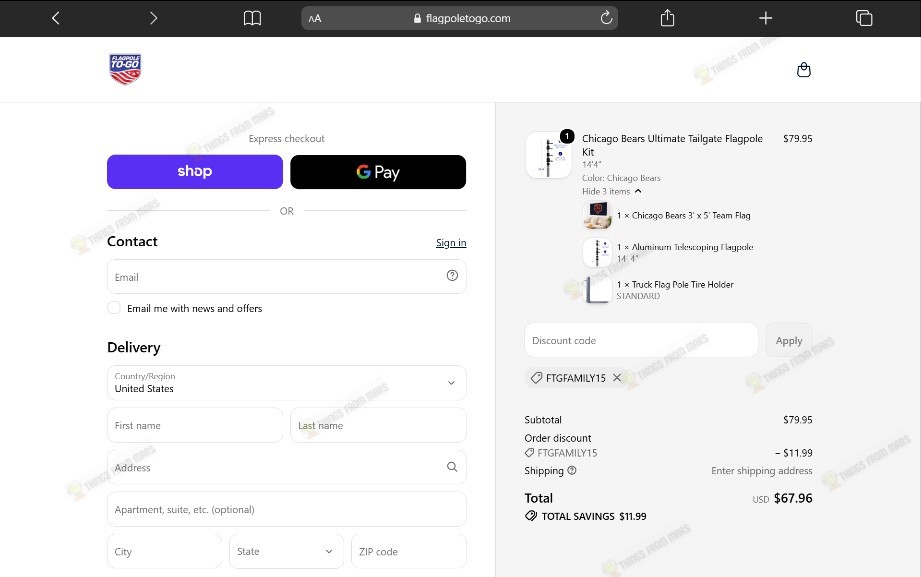Viewport: 921px width, 577px height.
Task: Remove FTGFAMILY15 discount with X icon
Action: [x=617, y=378]
